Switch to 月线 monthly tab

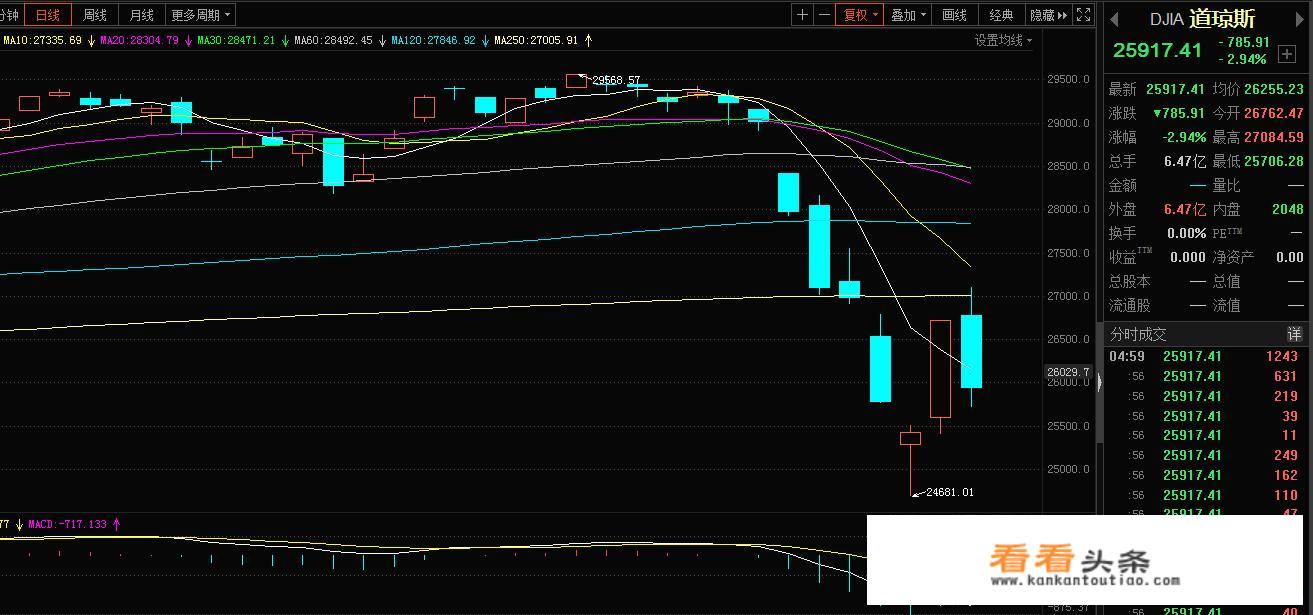coord(142,15)
